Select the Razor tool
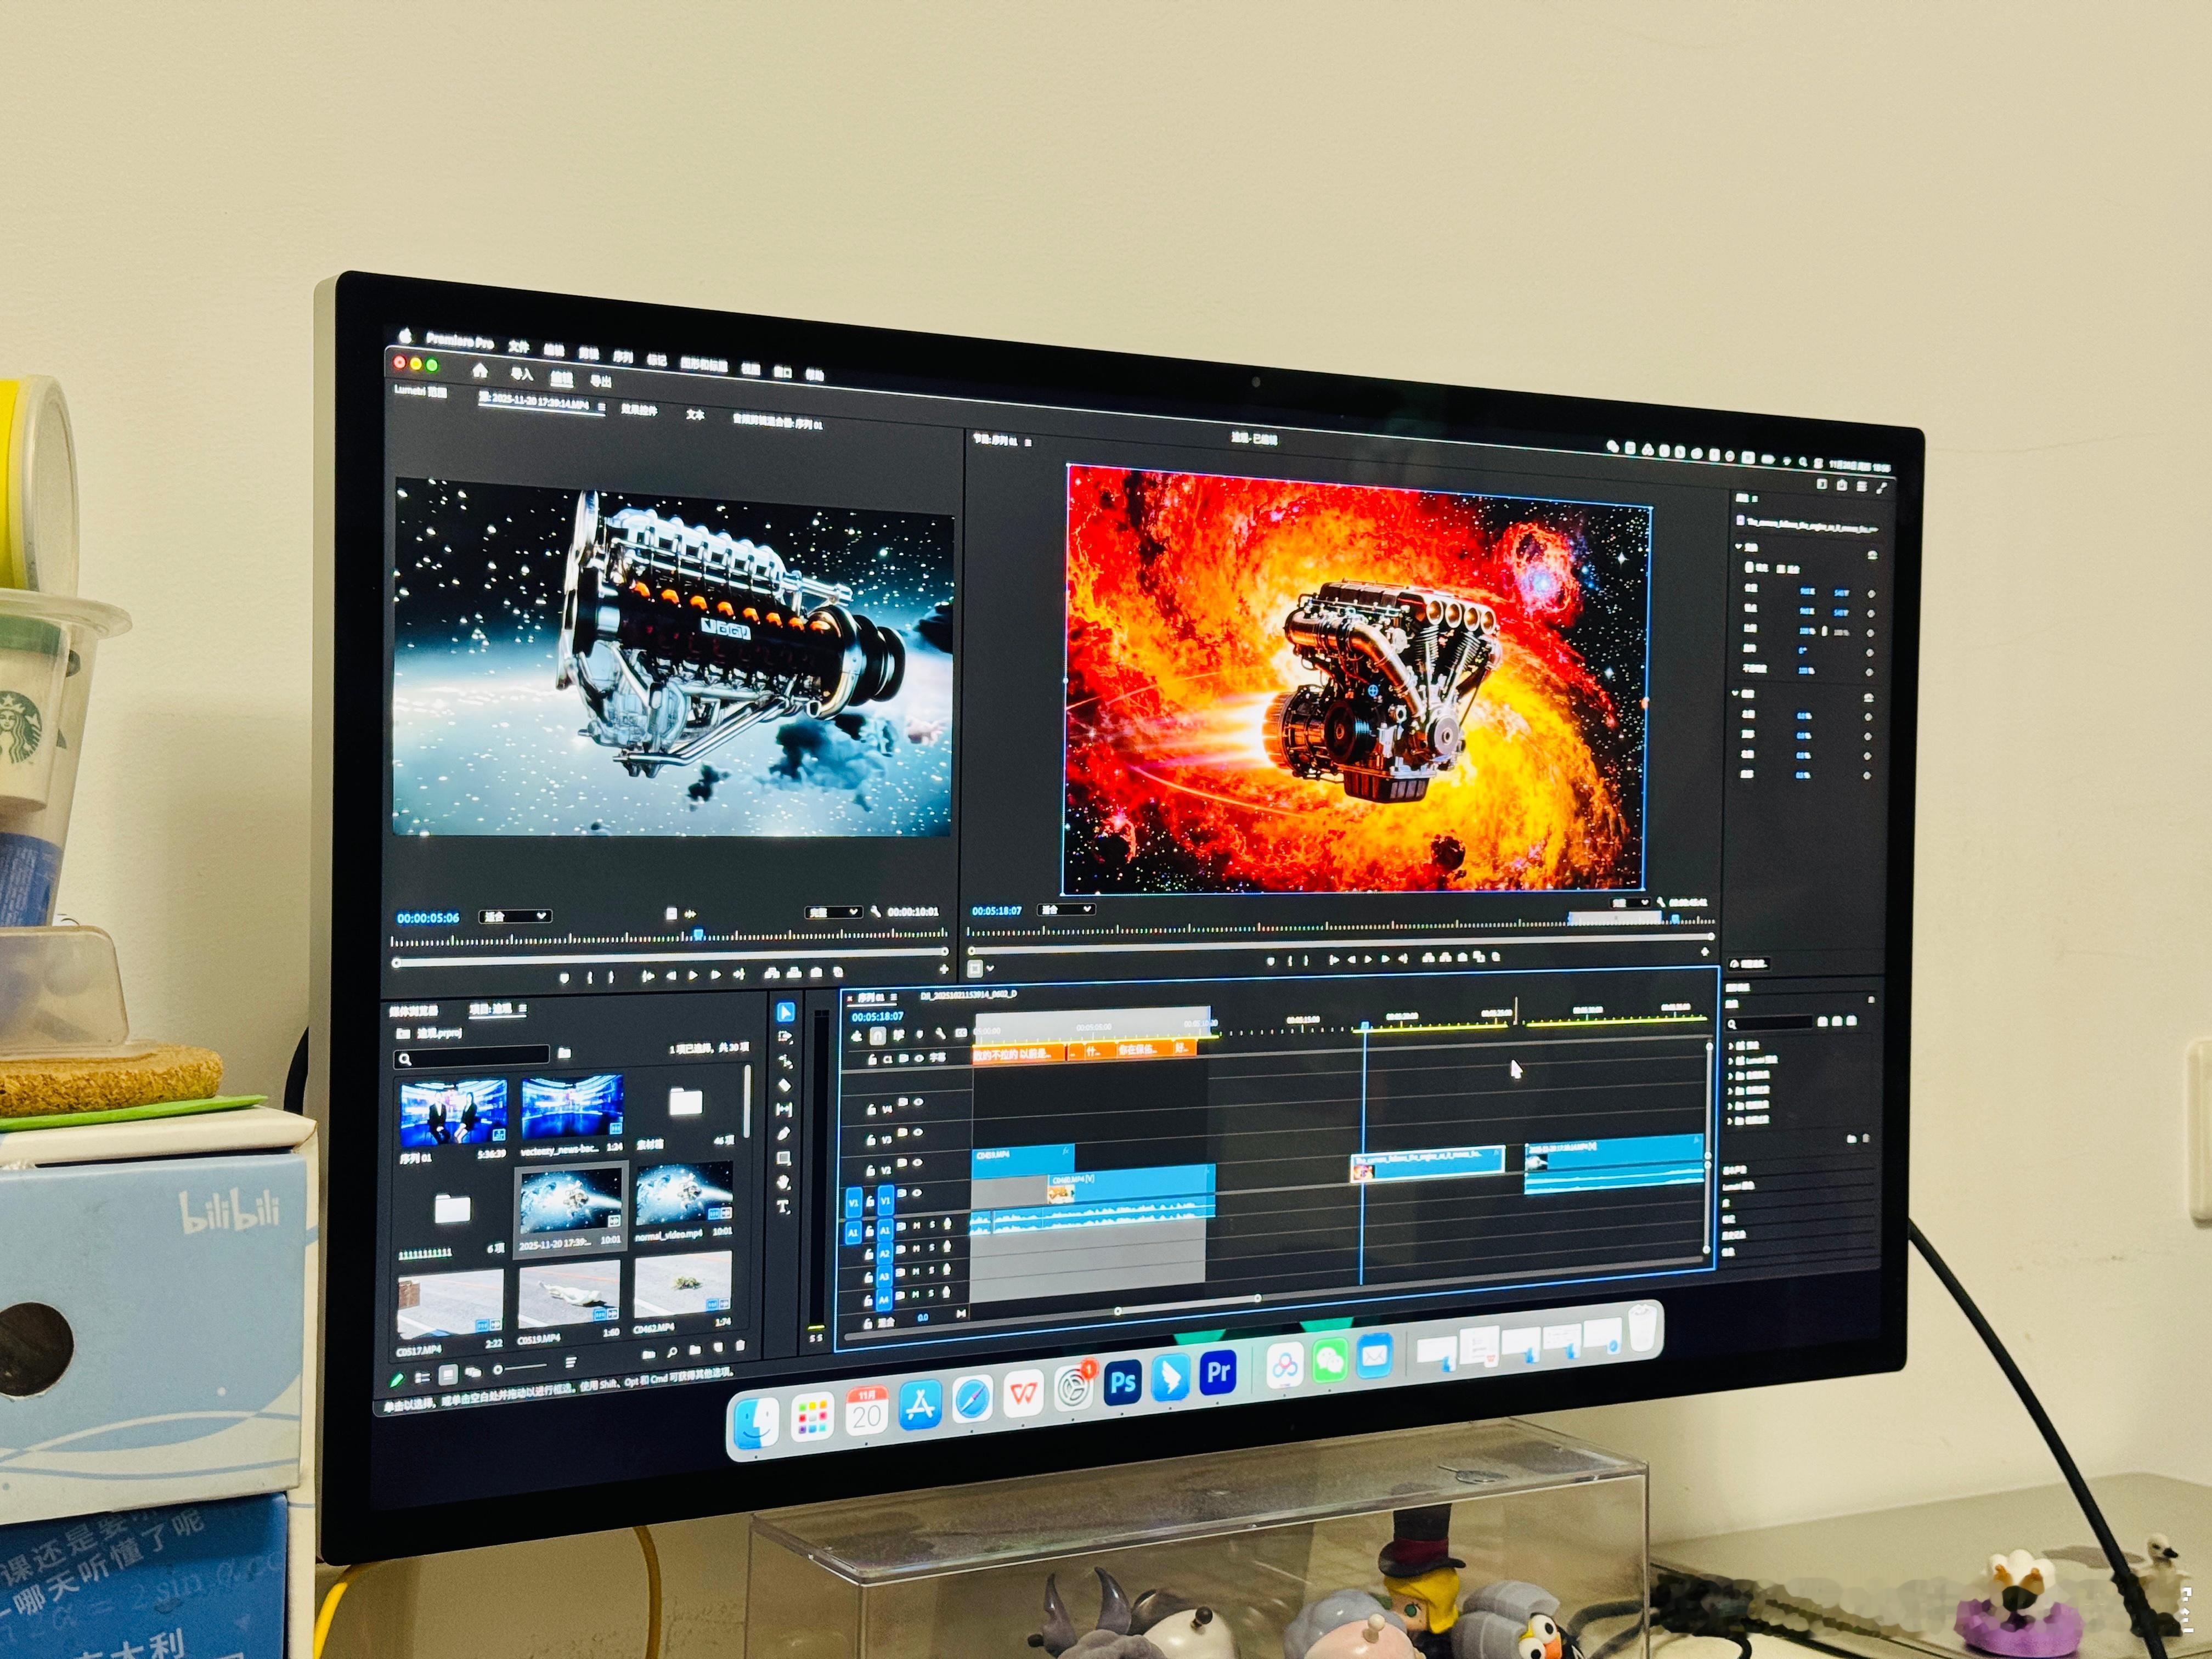Screen dimensions: 2212x1659 pyautogui.click(x=785, y=1085)
